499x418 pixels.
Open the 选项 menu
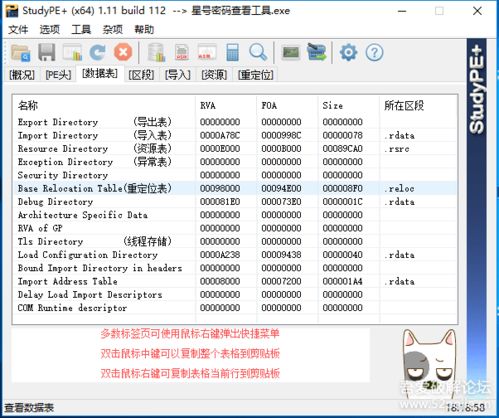50,30
